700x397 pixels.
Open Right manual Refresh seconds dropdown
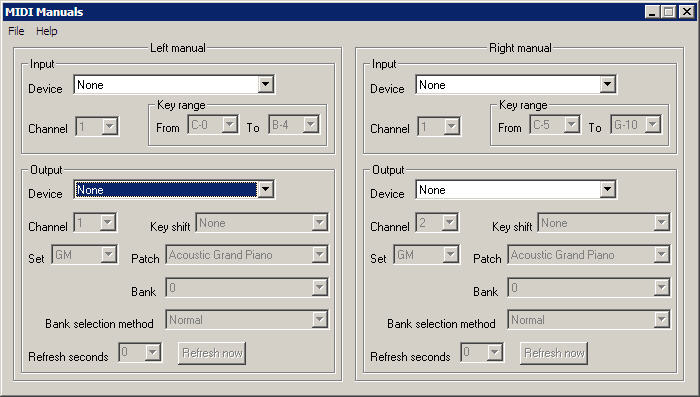point(482,353)
